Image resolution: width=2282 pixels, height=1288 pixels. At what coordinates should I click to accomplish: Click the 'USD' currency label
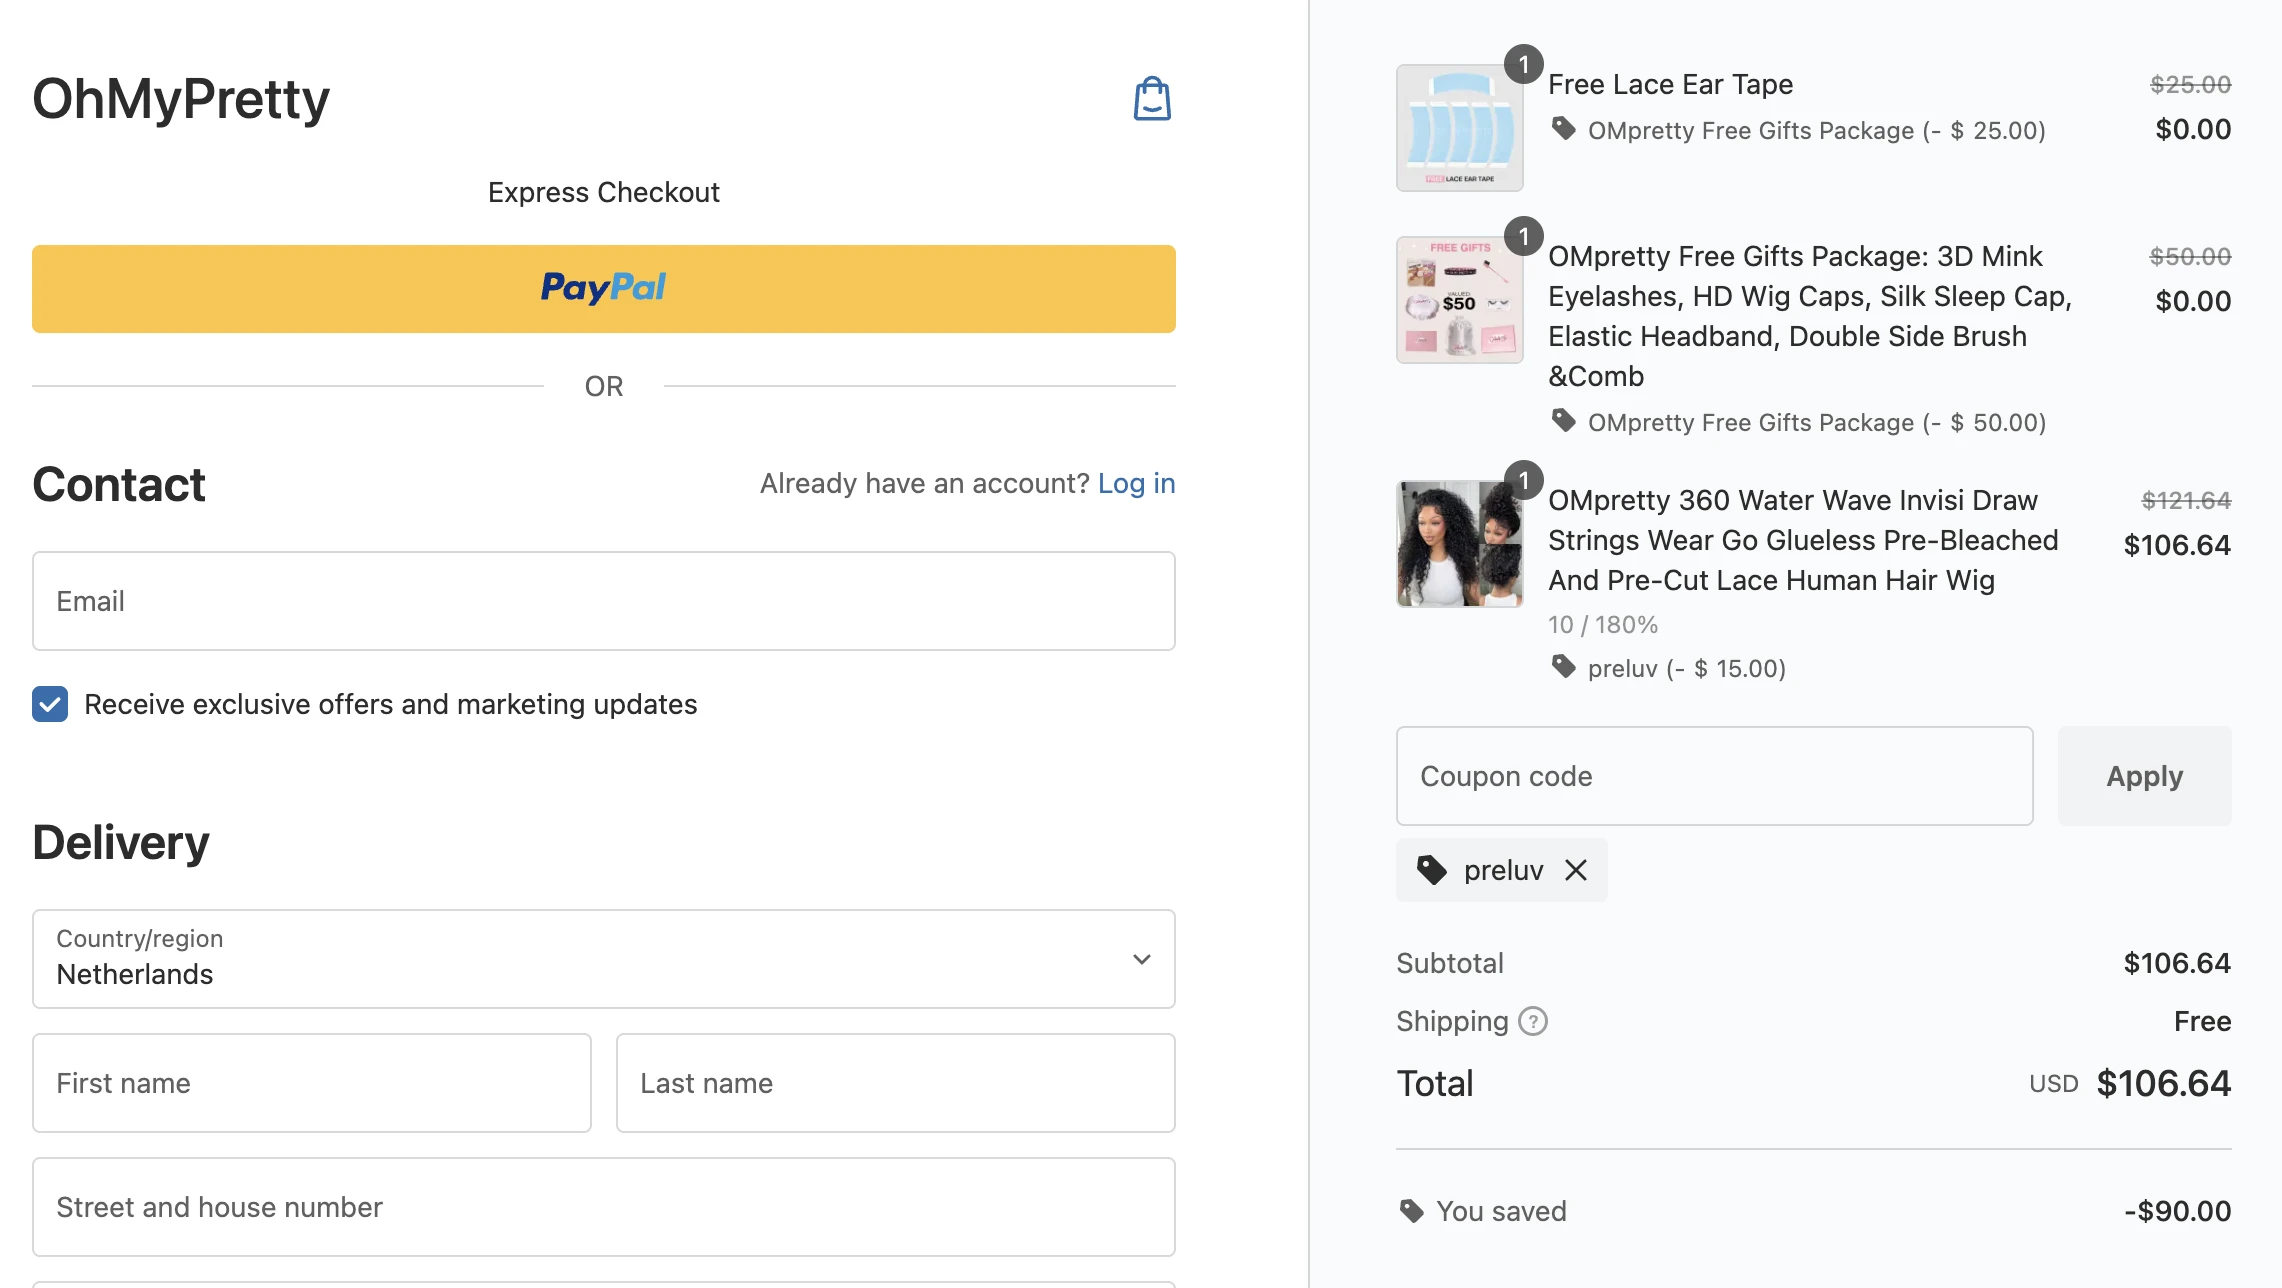(x=2054, y=1084)
